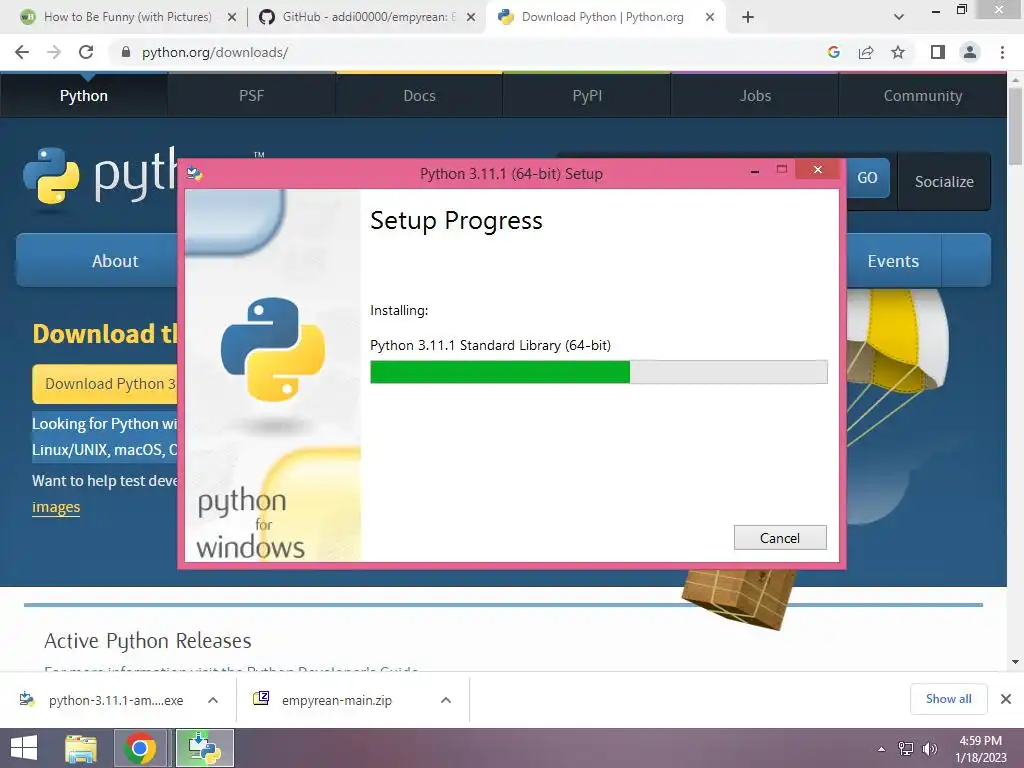This screenshot has height=768, width=1024.
Task: Close the GitHub empyrean tab
Action: [471, 17]
